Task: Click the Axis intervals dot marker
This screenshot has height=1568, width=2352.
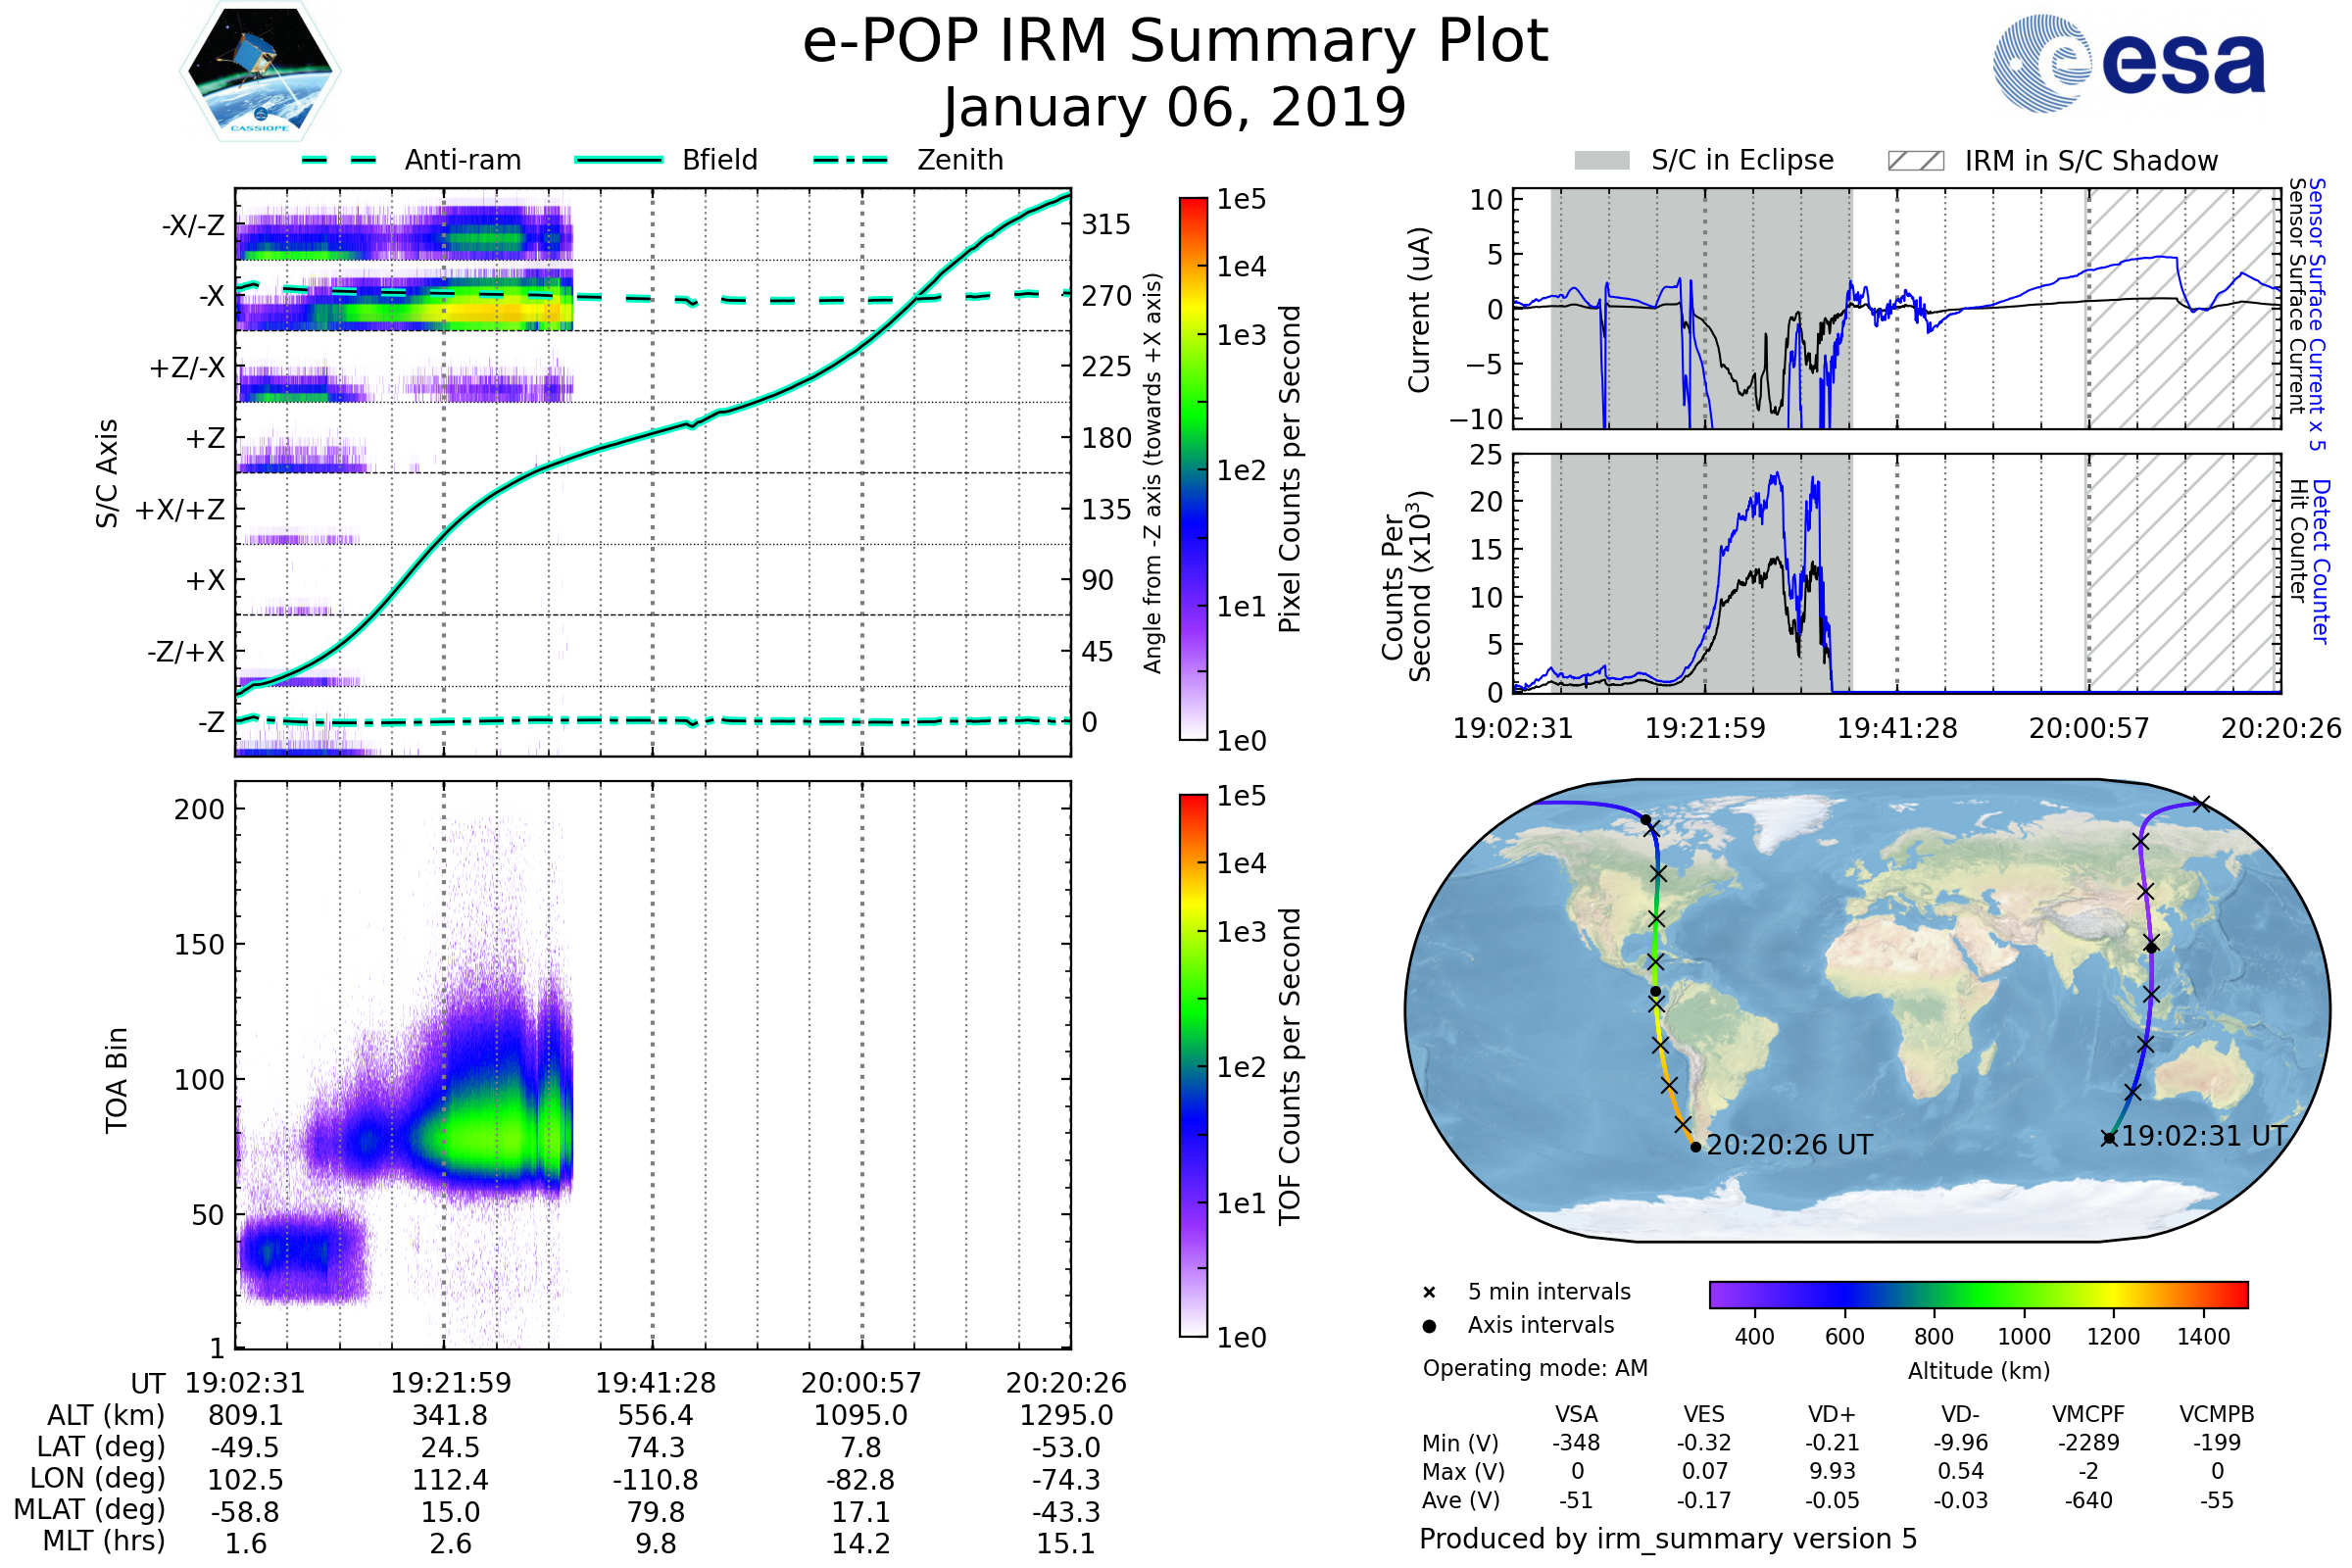Action: 1429,1326
